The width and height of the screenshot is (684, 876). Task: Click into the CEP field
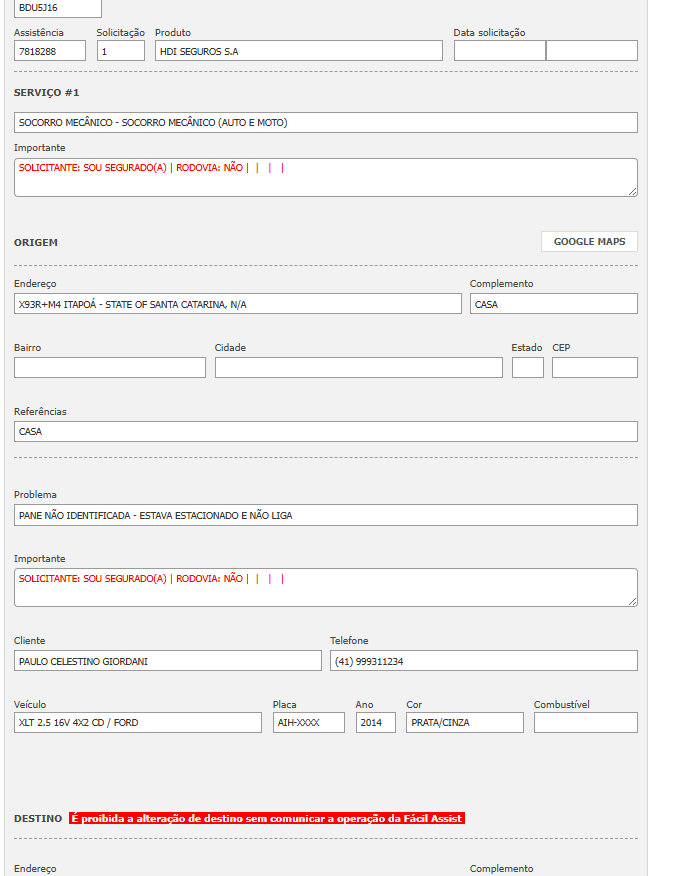(594, 368)
